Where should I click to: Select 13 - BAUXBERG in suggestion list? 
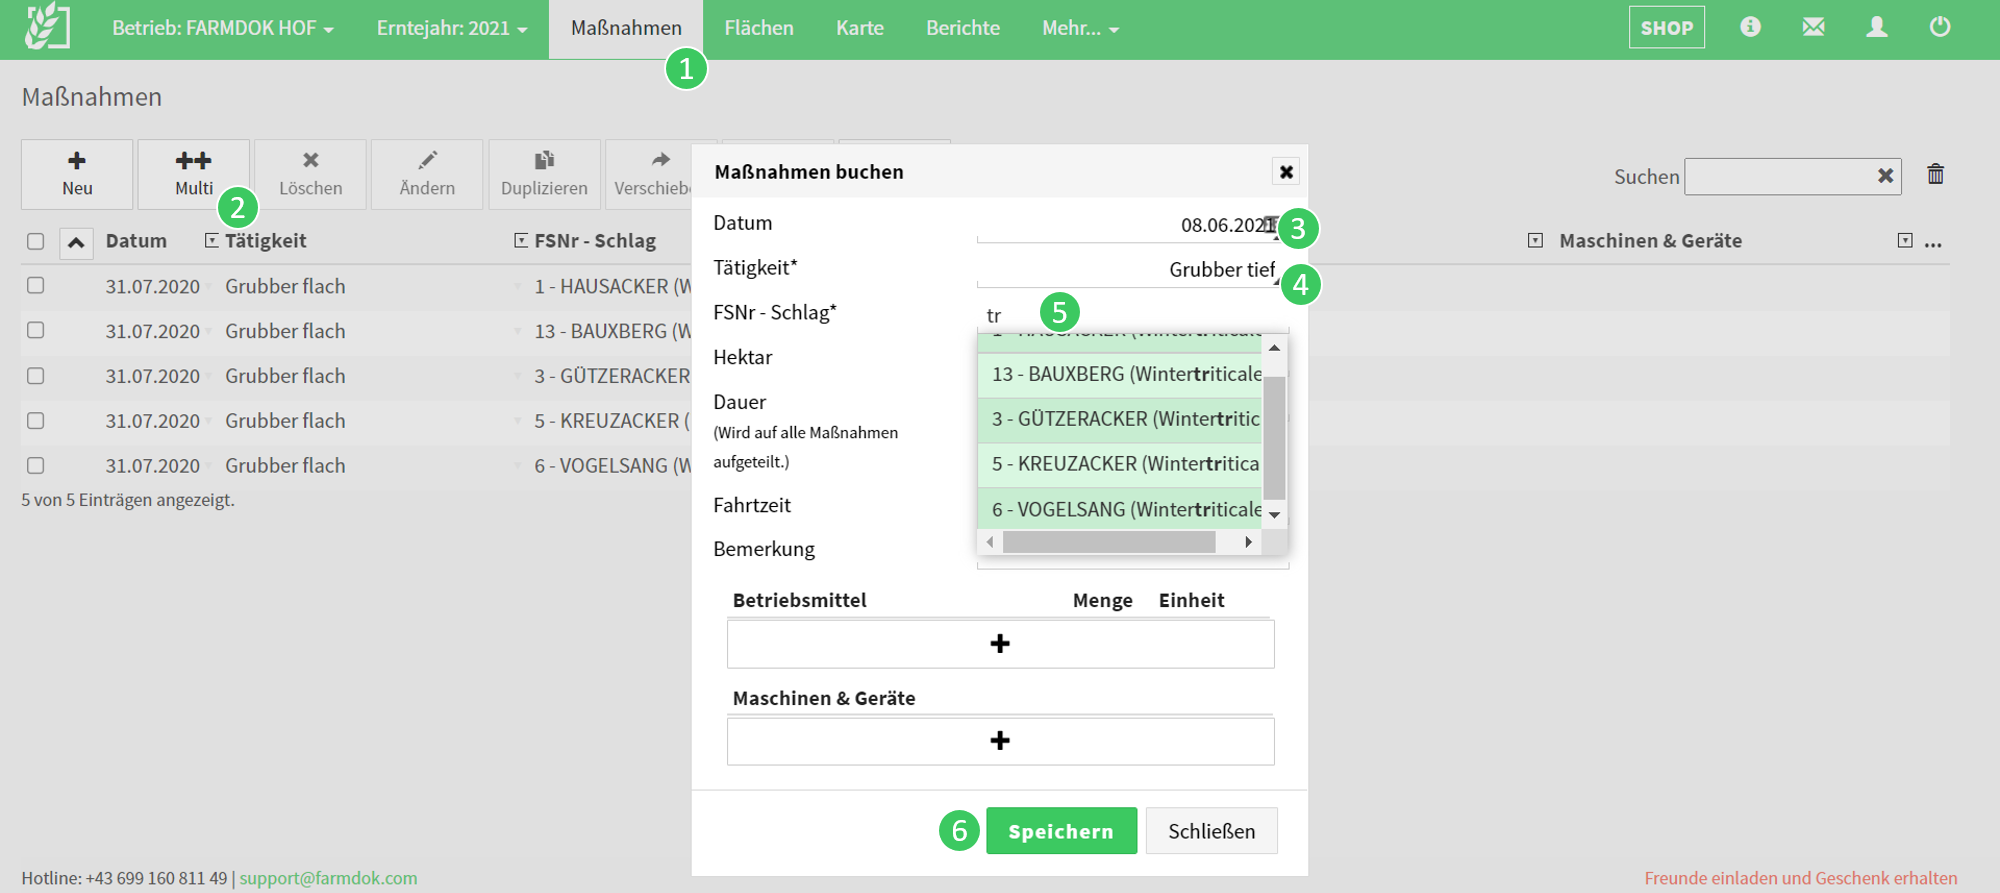(1120, 374)
